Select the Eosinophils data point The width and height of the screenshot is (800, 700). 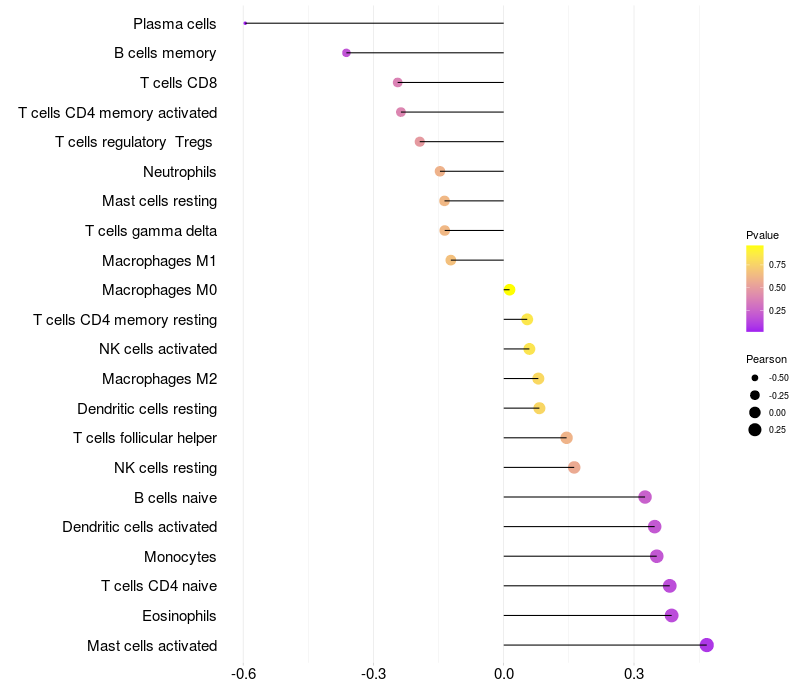(x=671, y=615)
